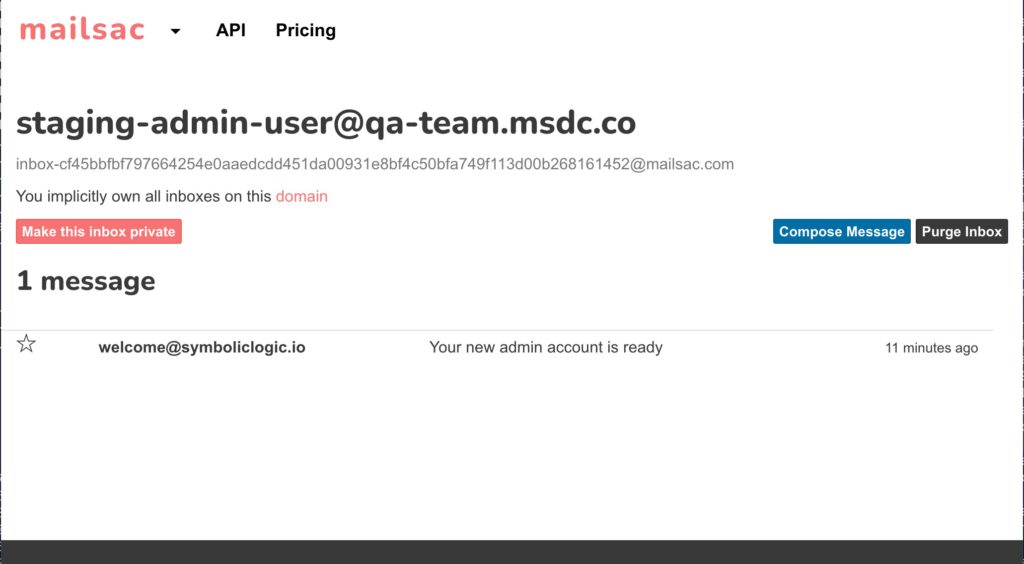Viewport: 1024px width, 564px height.
Task: Click the inbox-cf45bbf… mailsac.com address
Action: pos(375,164)
